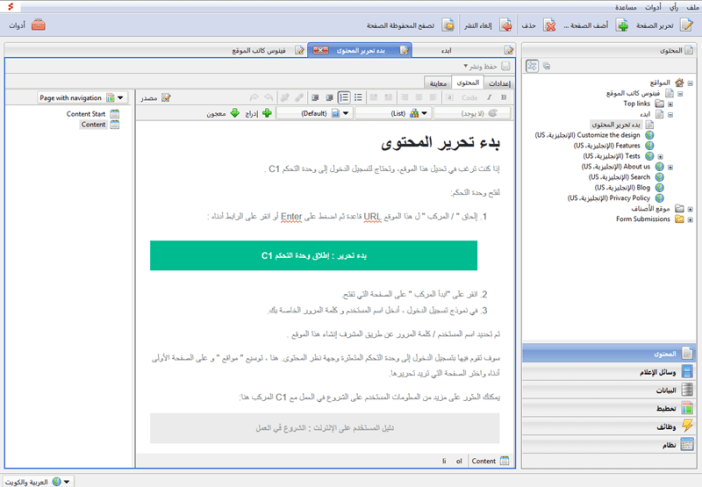Screen dimensions: 702x487
Task: Click the globe icon beside Blog
Action: [659, 188]
